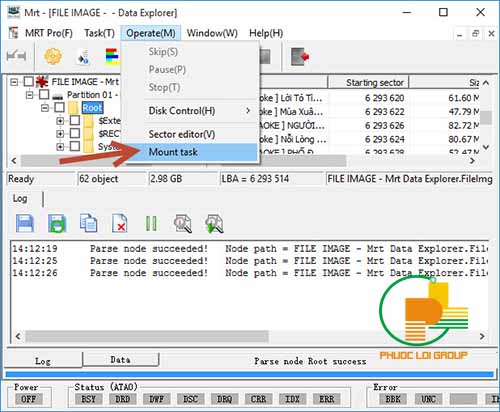Click the tree pane left scroll arrow
The height and width of the screenshot is (412, 500).
click(14, 161)
